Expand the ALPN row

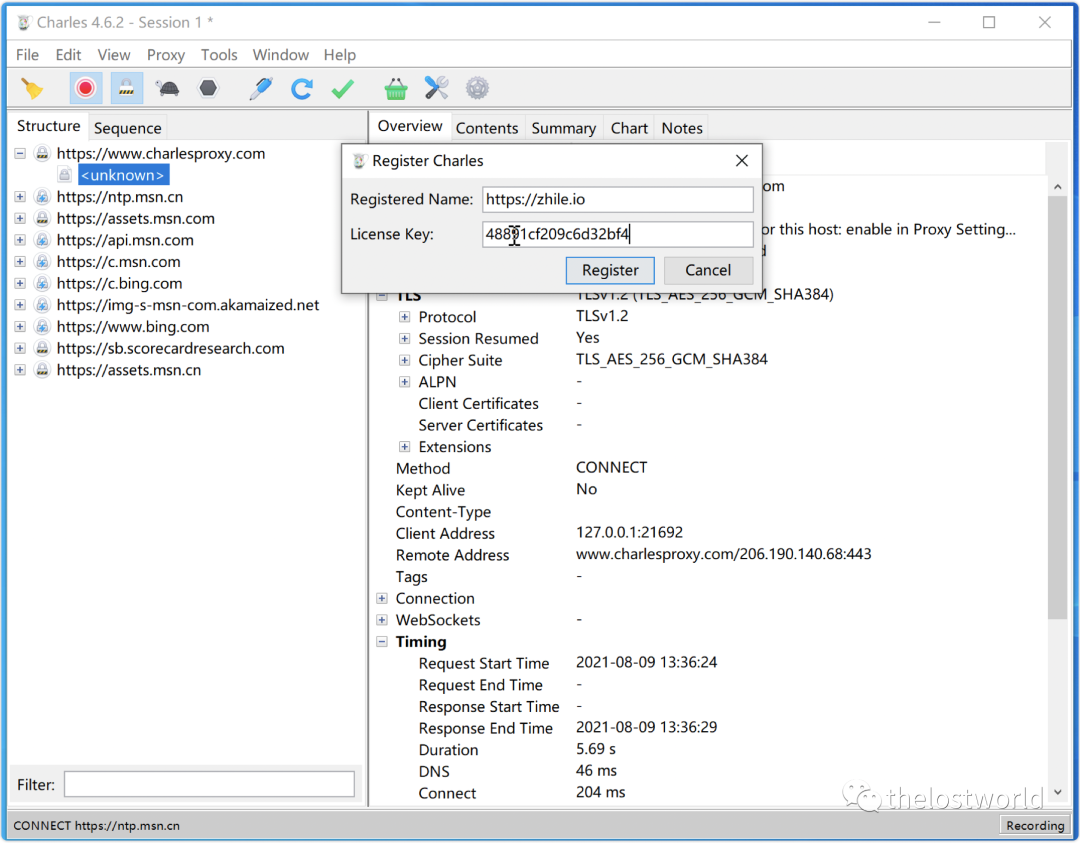click(x=404, y=382)
